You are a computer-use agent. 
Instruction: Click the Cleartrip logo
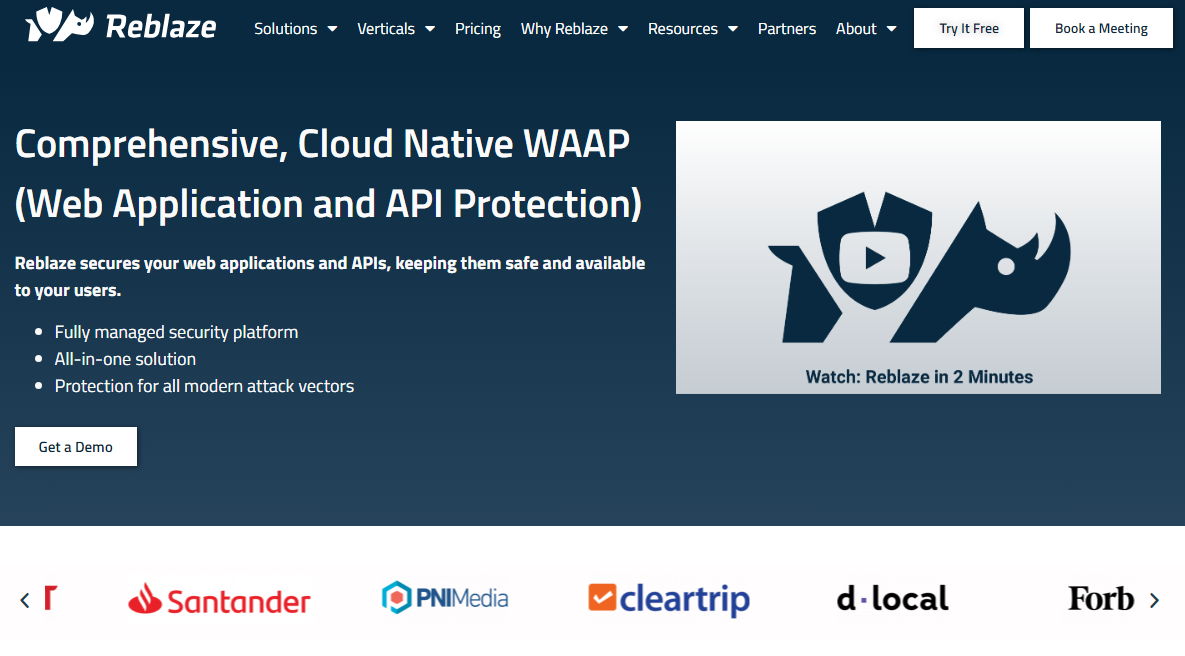point(669,599)
